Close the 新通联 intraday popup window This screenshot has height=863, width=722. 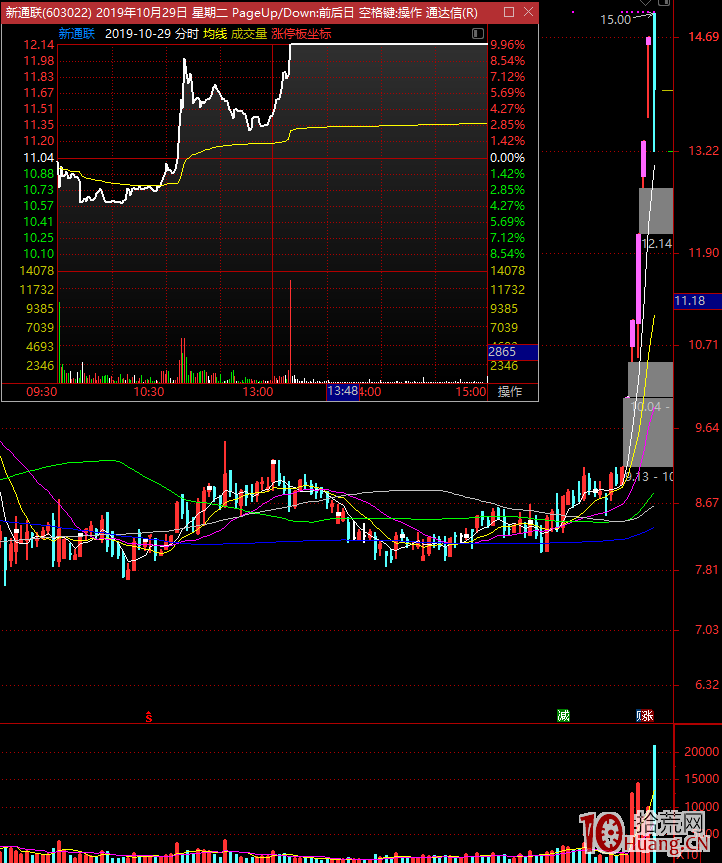pos(528,12)
